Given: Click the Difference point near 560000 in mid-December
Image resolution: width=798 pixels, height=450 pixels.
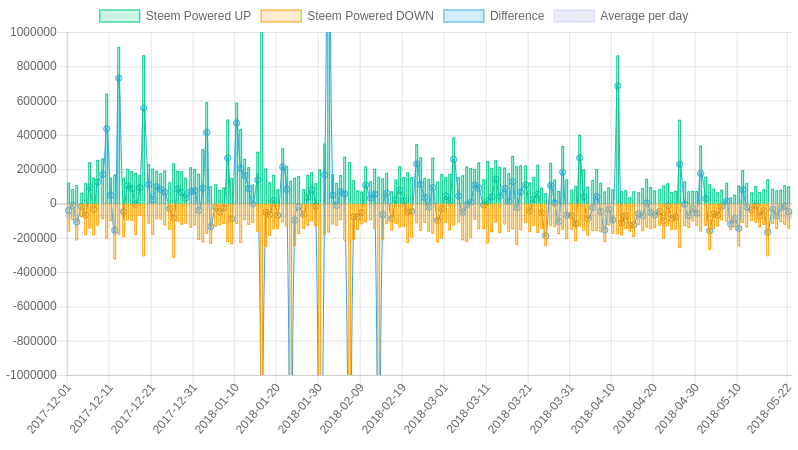Looking at the screenshot, I should click(144, 108).
